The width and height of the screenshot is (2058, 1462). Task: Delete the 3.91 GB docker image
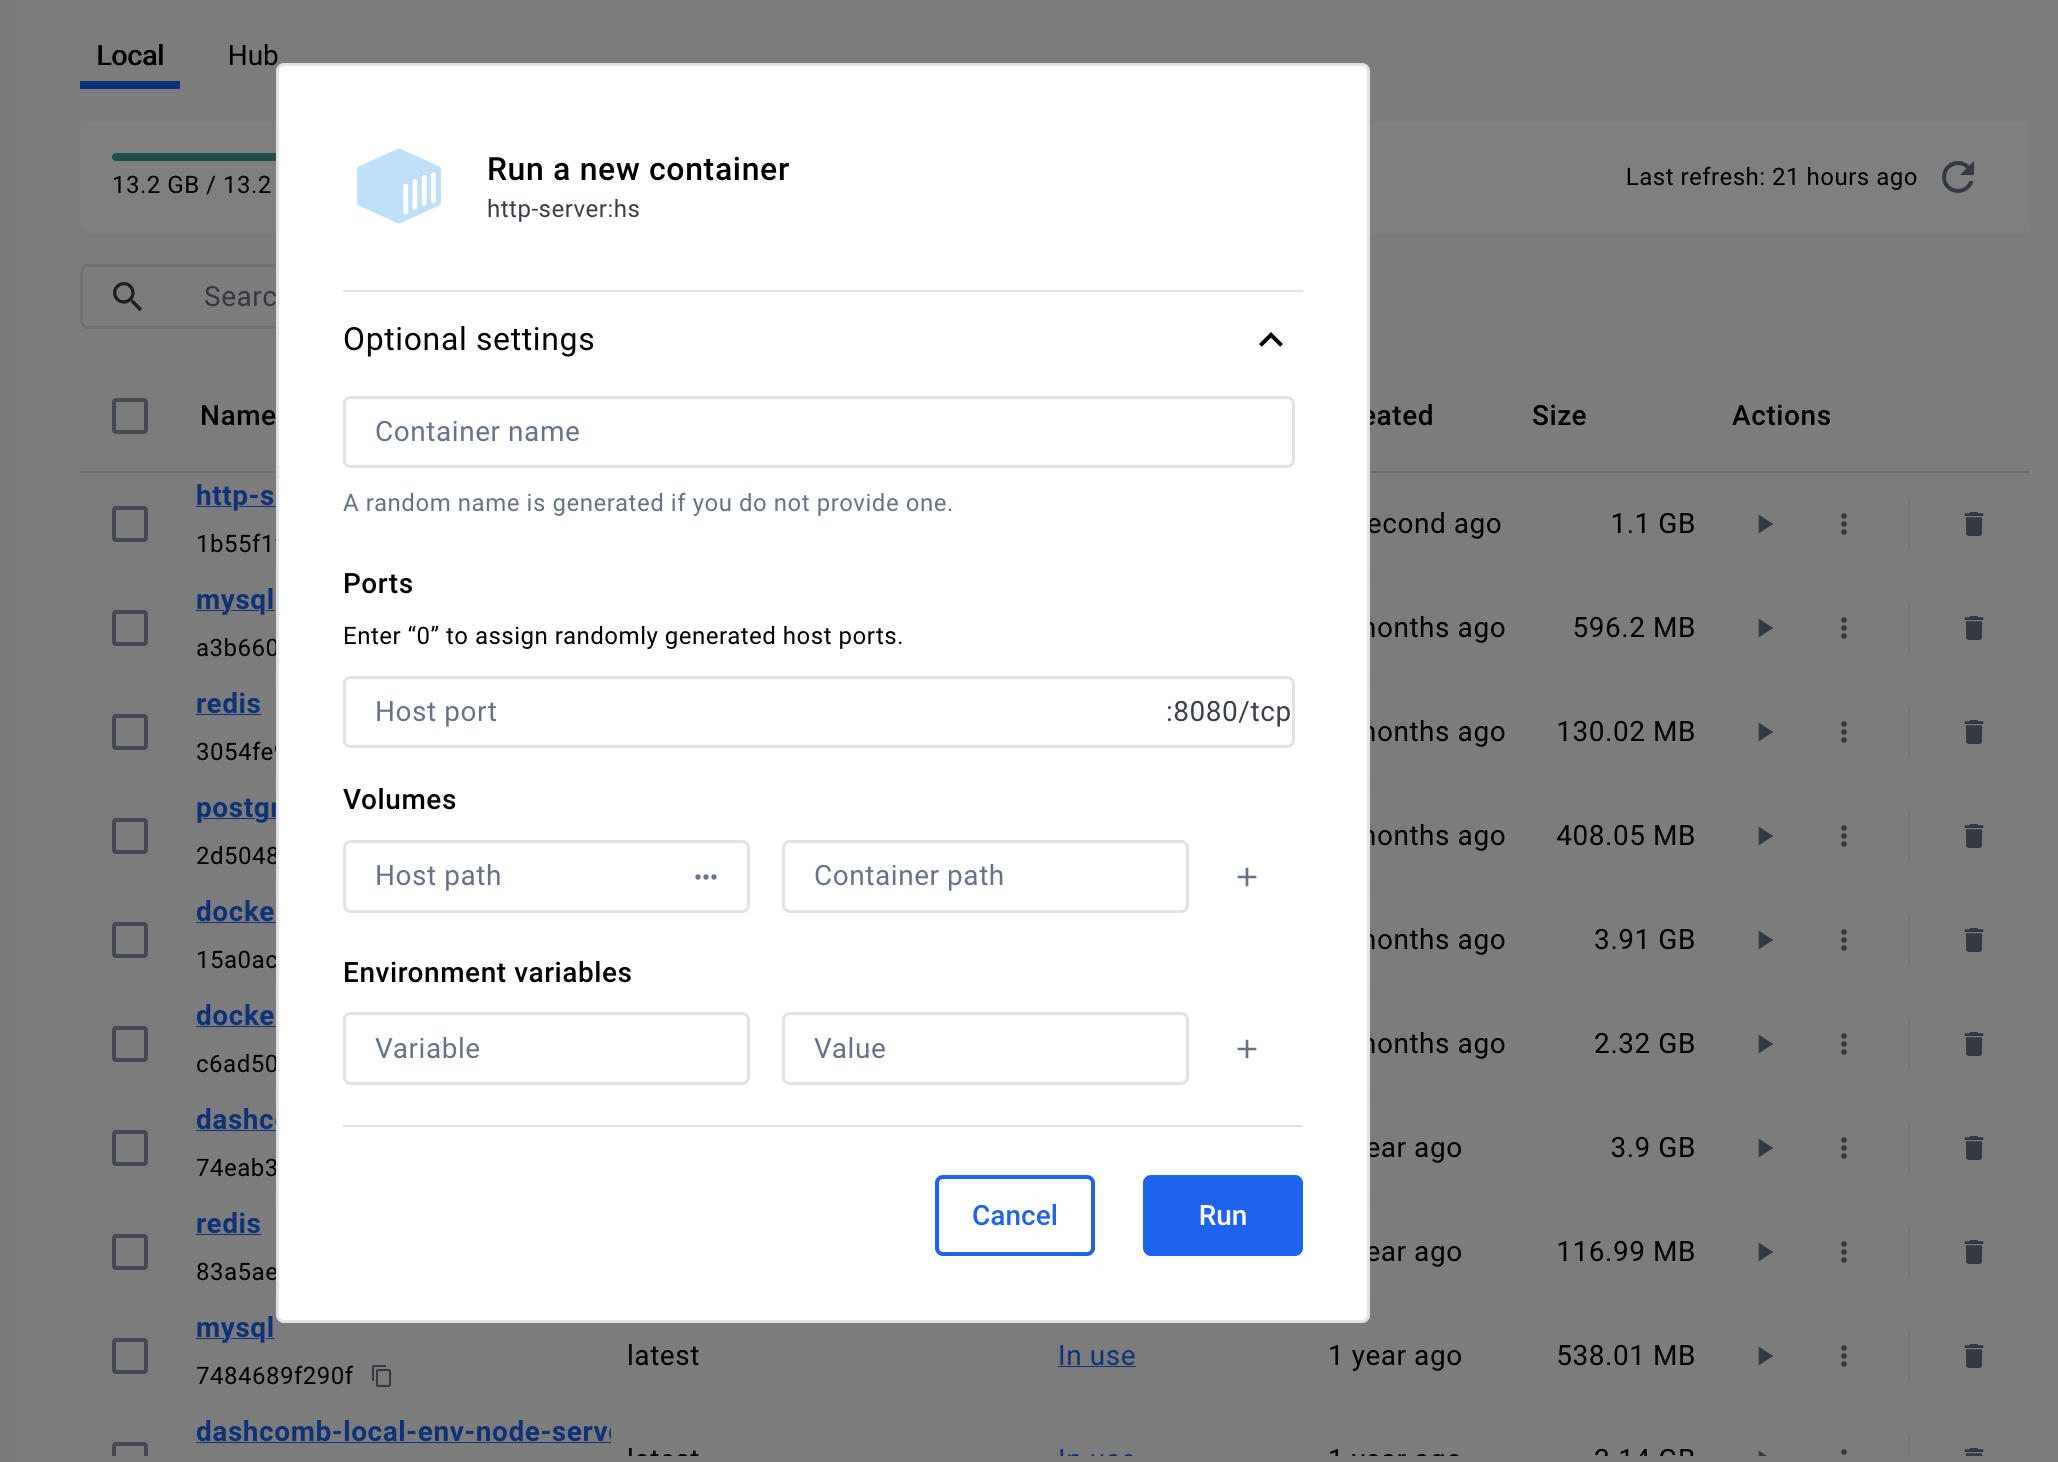[x=1973, y=940]
